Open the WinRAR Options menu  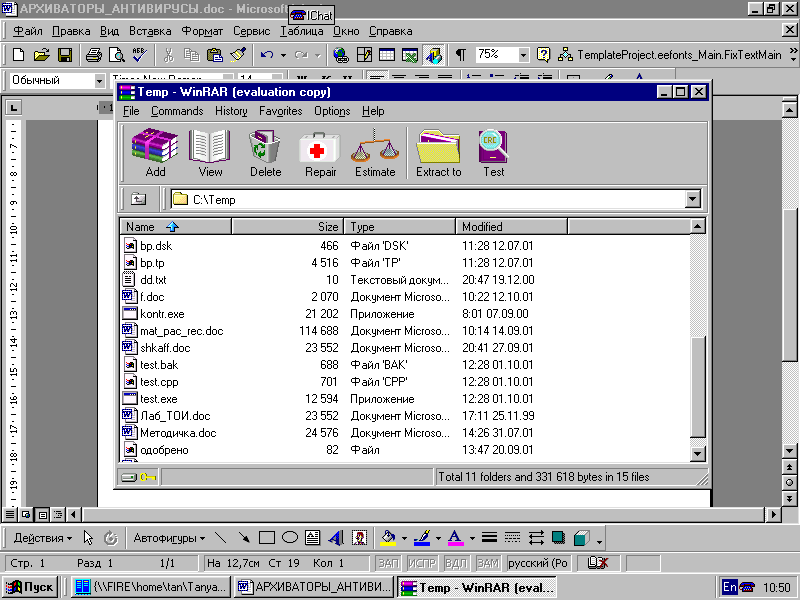(x=332, y=111)
